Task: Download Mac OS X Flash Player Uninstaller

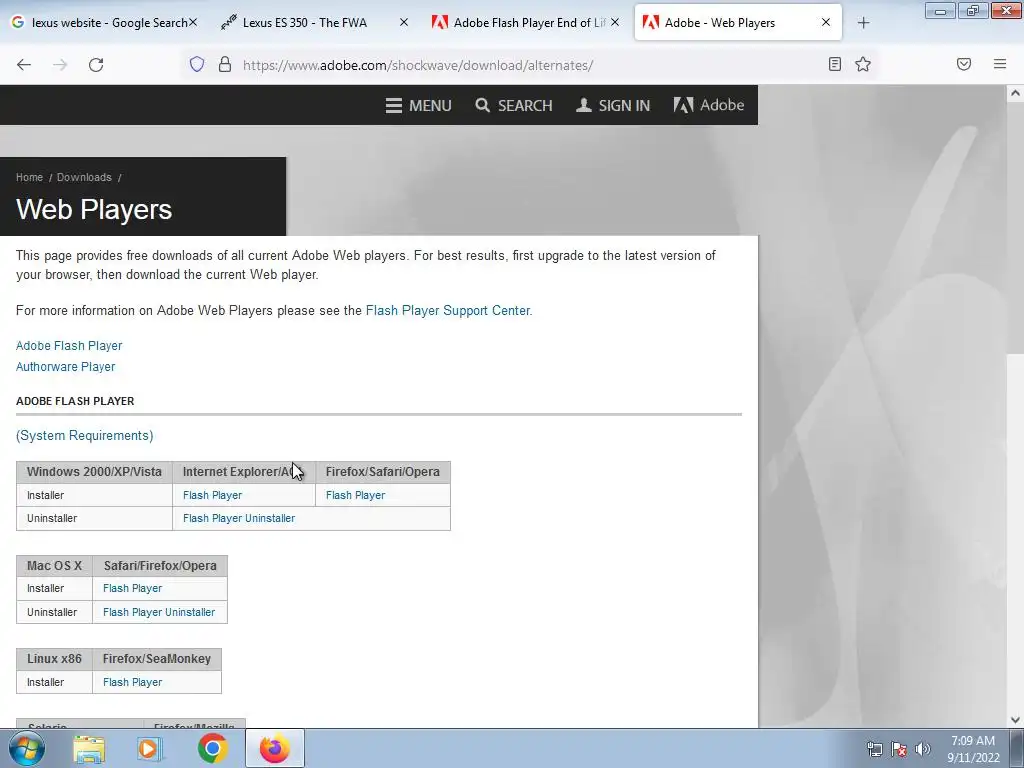Action: [x=159, y=612]
